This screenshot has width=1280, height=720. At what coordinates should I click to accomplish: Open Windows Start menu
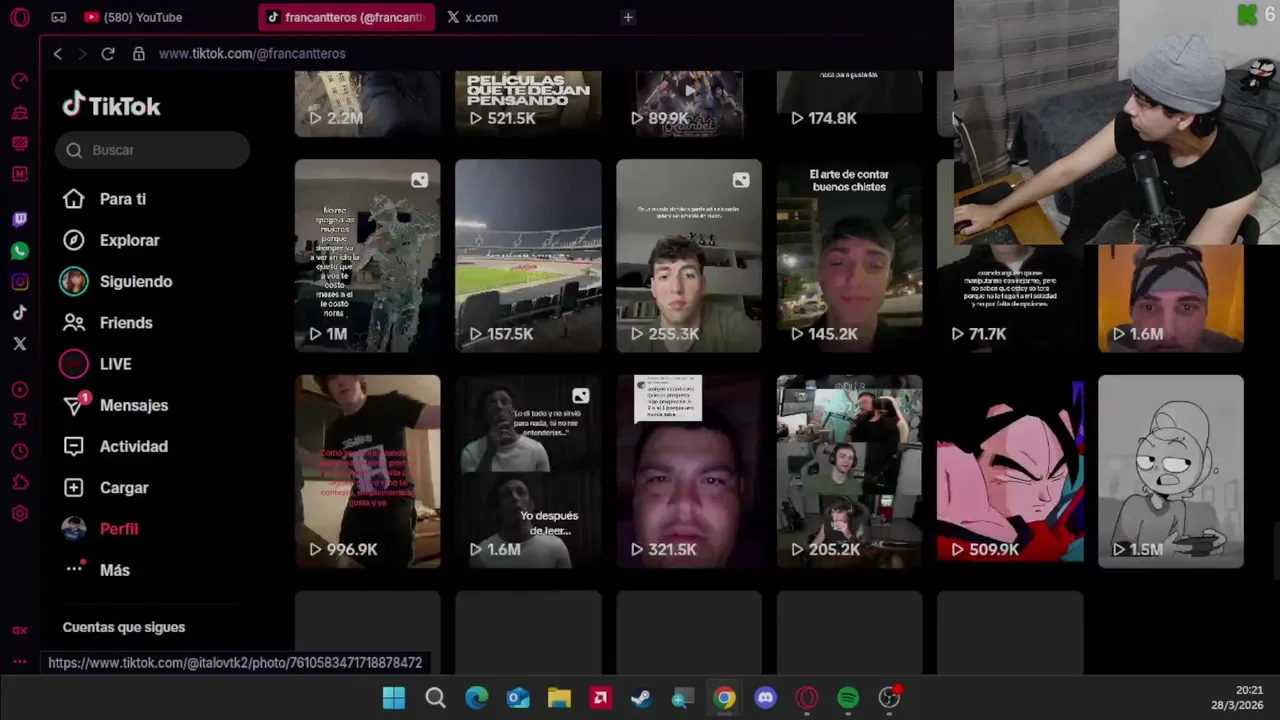pos(394,698)
